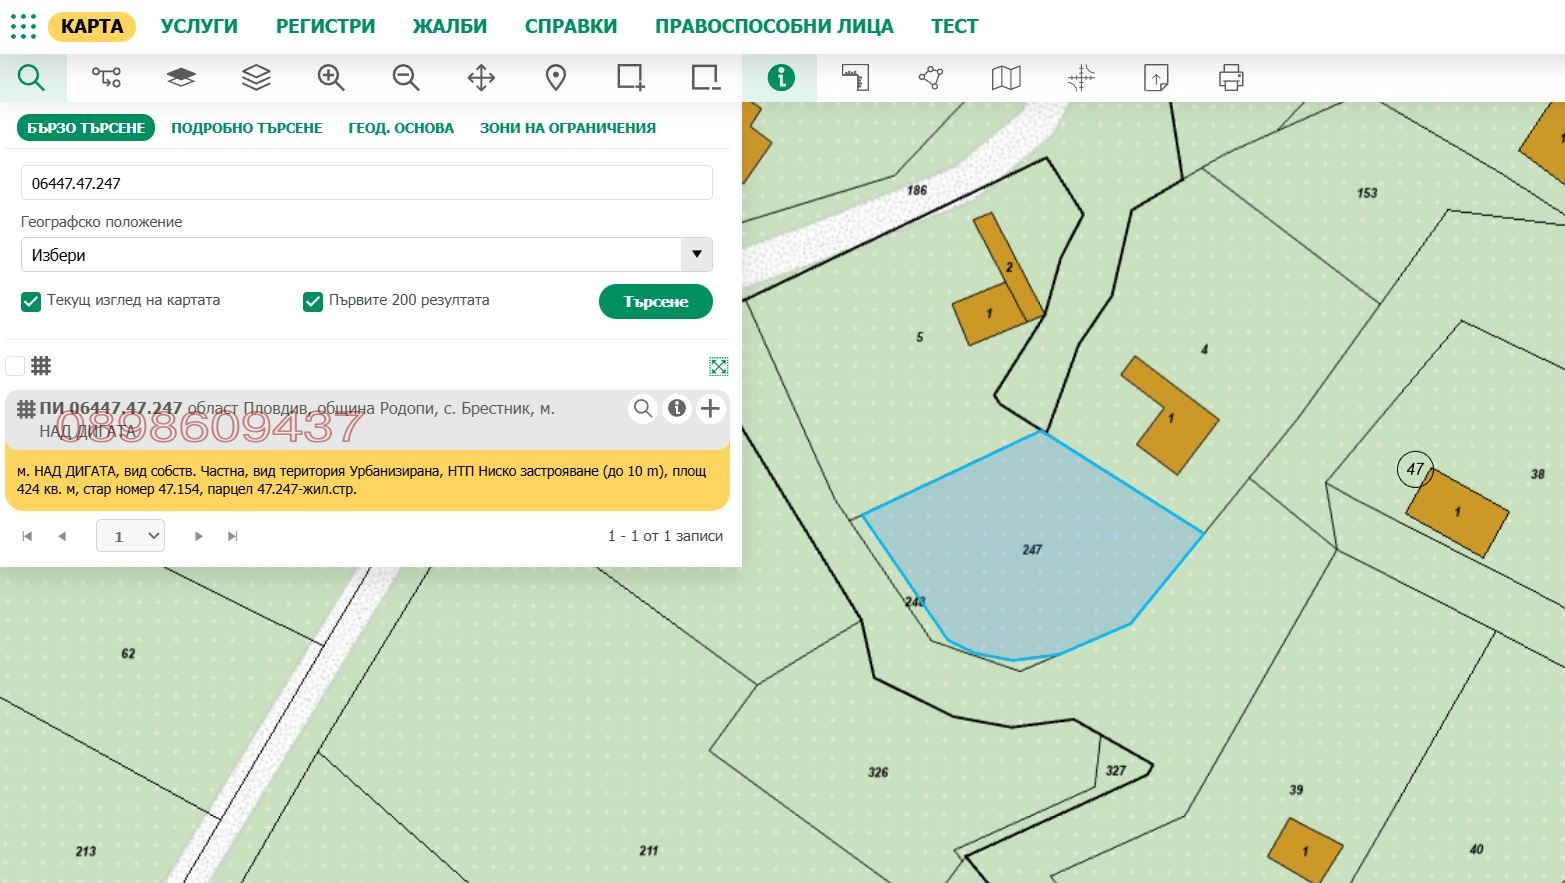Open the stacked layers panel icon

coord(256,78)
